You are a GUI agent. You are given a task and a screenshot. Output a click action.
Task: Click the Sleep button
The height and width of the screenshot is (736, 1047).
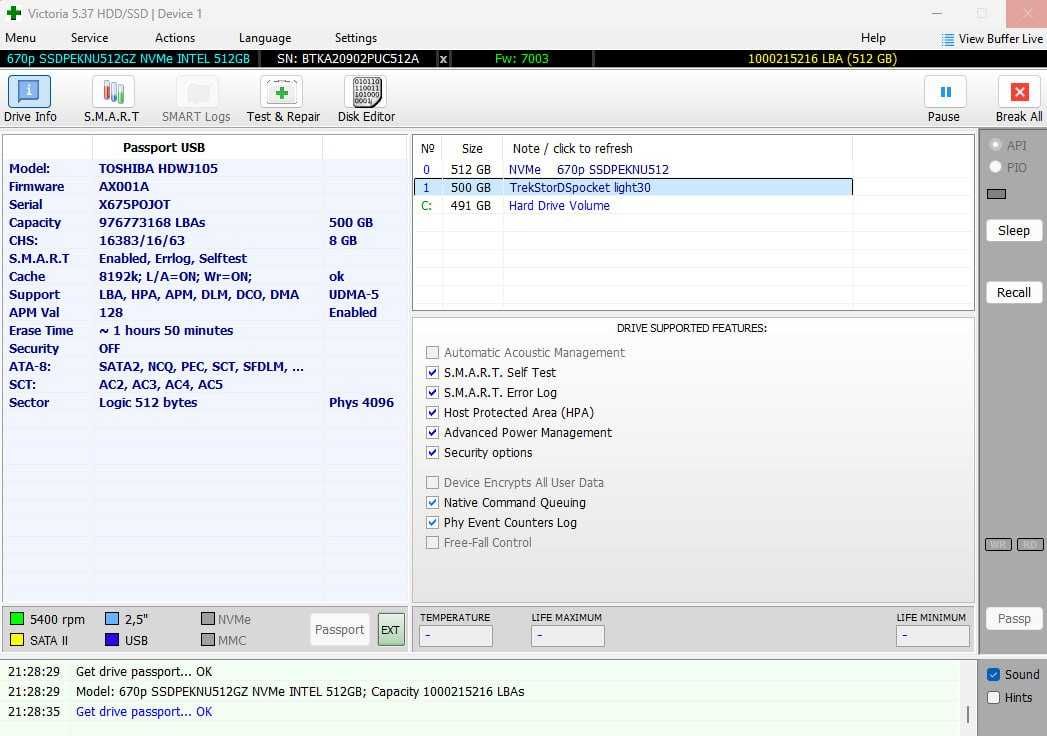click(x=1014, y=230)
